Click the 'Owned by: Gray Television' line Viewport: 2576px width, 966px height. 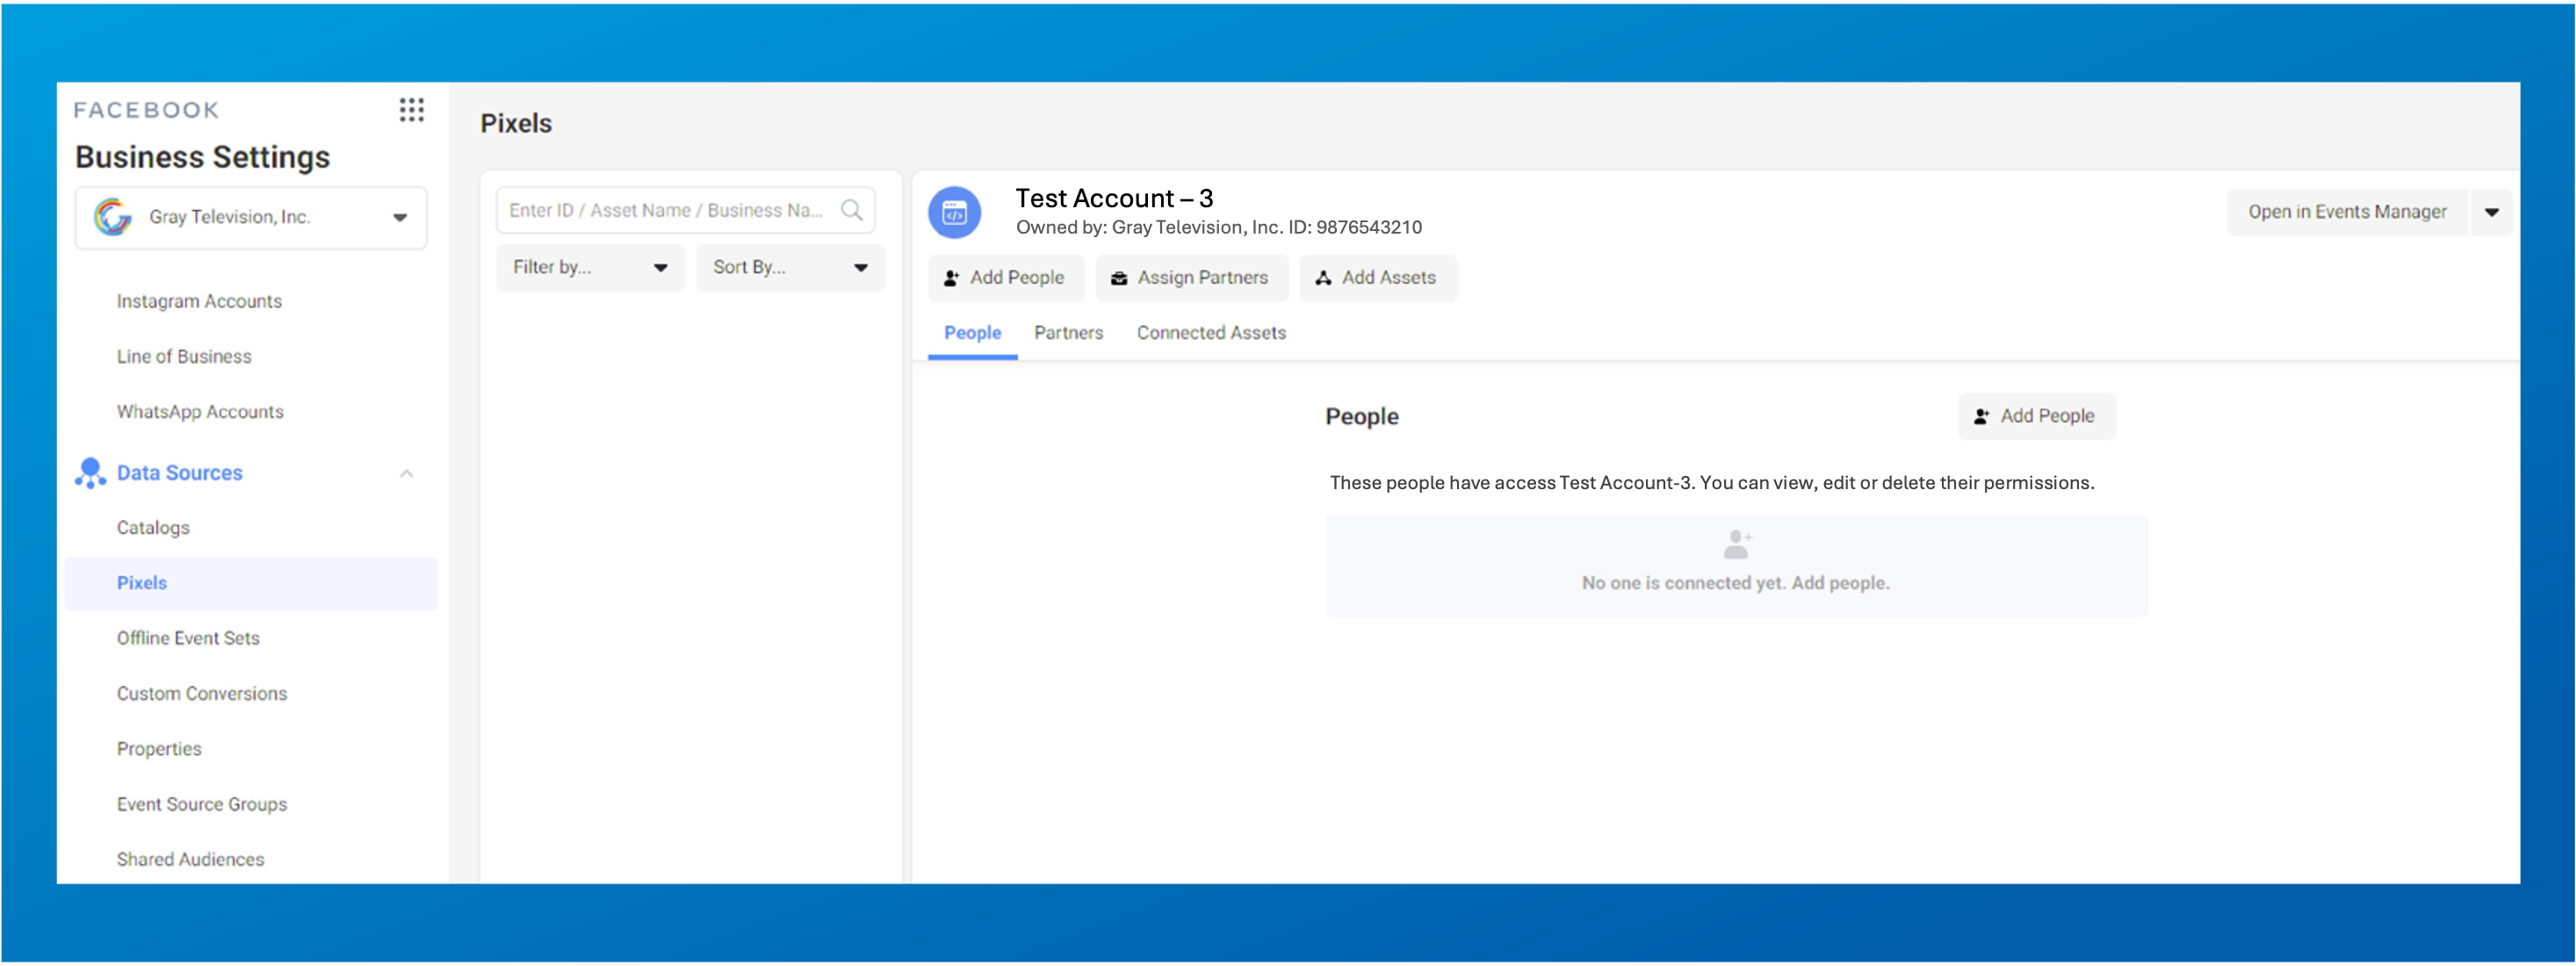click(1218, 227)
